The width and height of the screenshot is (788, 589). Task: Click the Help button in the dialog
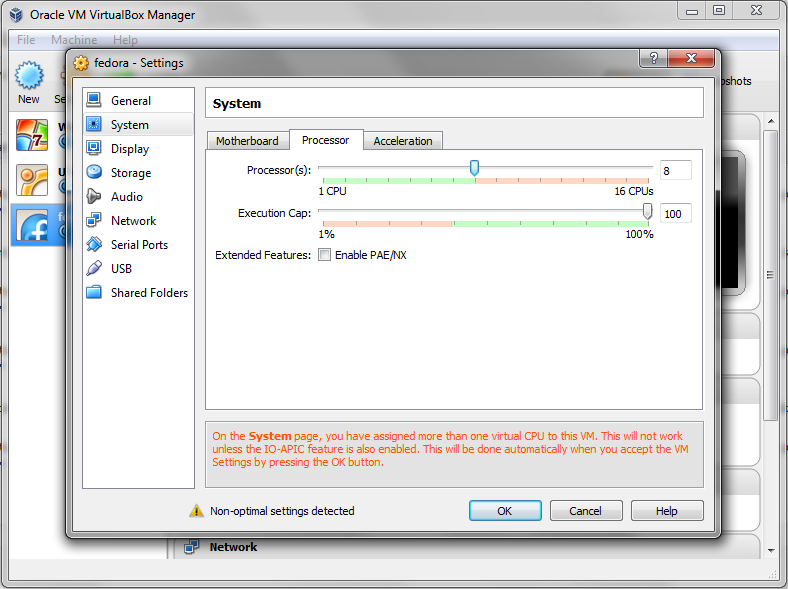click(x=667, y=511)
